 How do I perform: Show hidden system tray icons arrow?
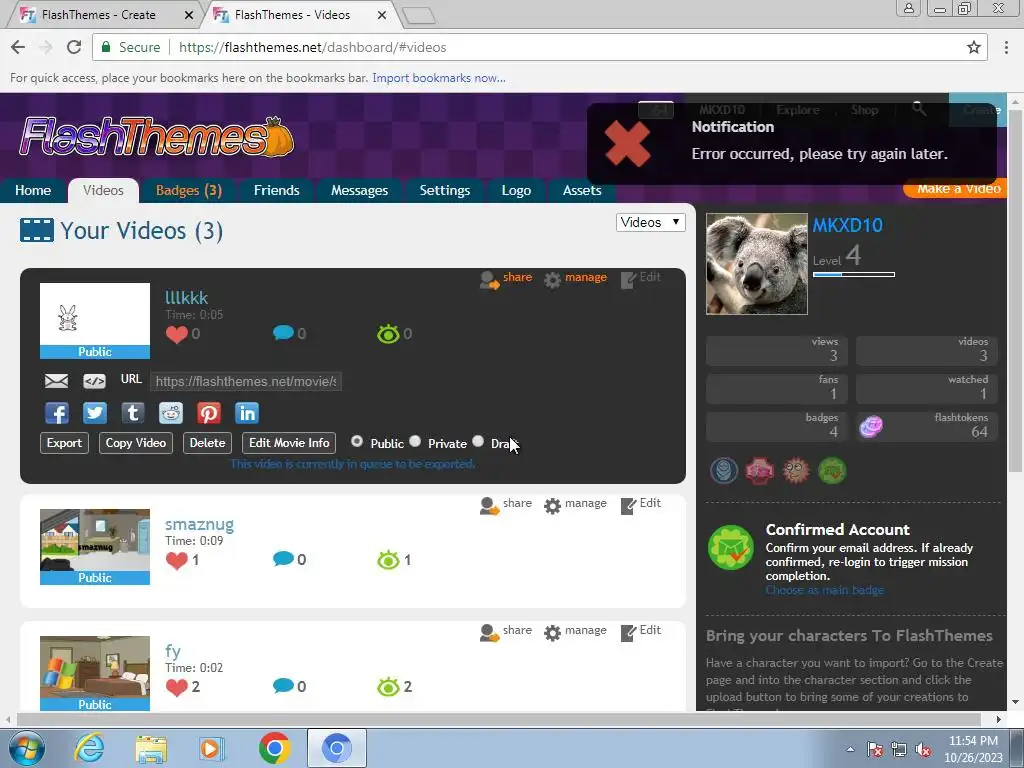tap(850, 750)
